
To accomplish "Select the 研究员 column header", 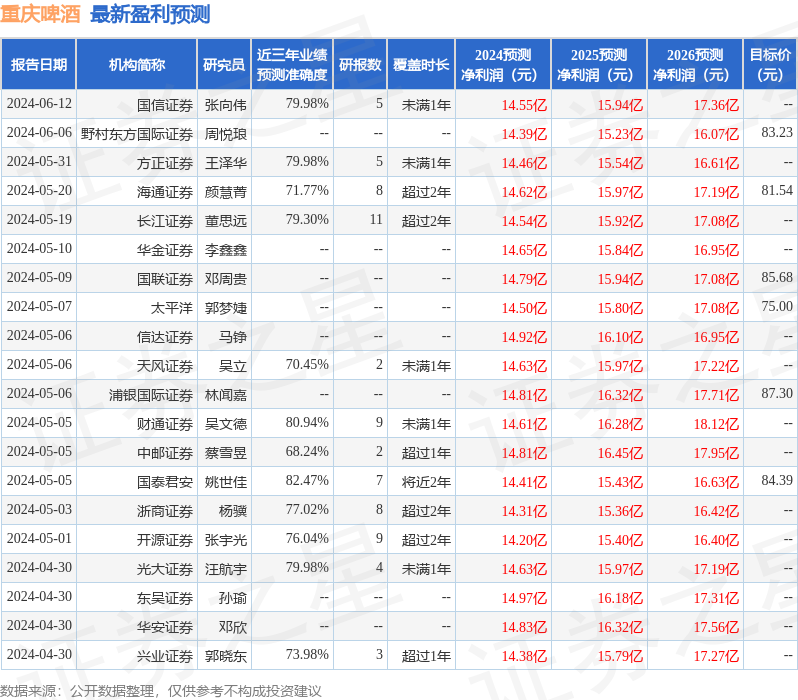I will 224,65.
